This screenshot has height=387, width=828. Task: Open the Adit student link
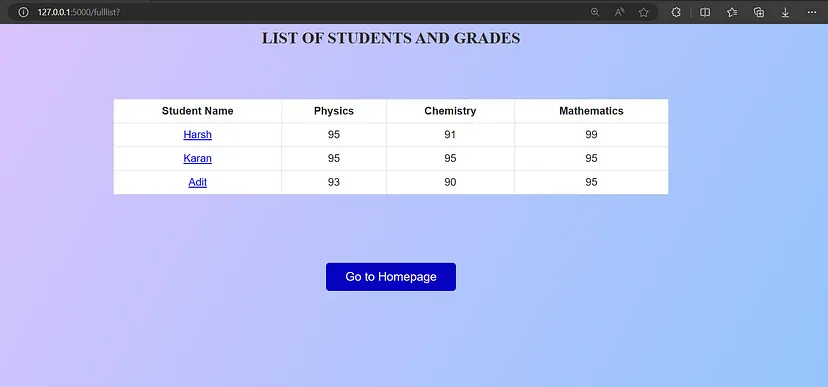197,182
